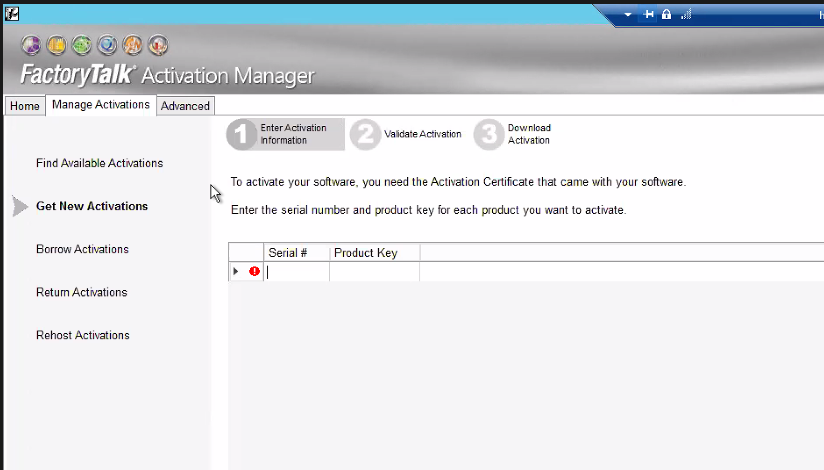
Task: Go to Borrow Activations
Action: [82, 249]
